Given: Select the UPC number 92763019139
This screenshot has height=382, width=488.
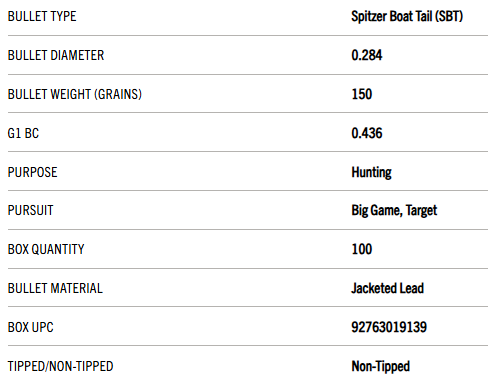Looking at the screenshot, I should (389, 327).
